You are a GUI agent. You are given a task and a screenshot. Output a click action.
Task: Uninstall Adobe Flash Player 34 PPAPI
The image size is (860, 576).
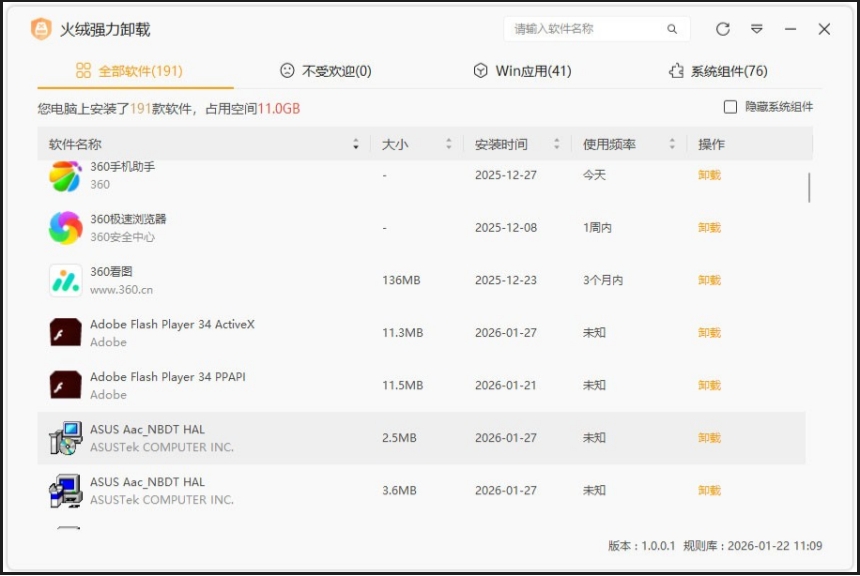tap(709, 386)
